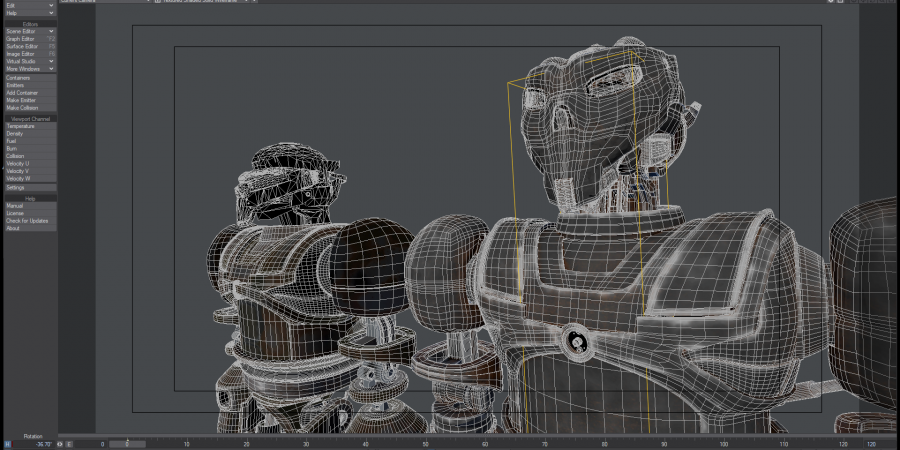The height and width of the screenshot is (450, 900).
Task: Expand the More Windows dropdown
Action: [x=30, y=69]
